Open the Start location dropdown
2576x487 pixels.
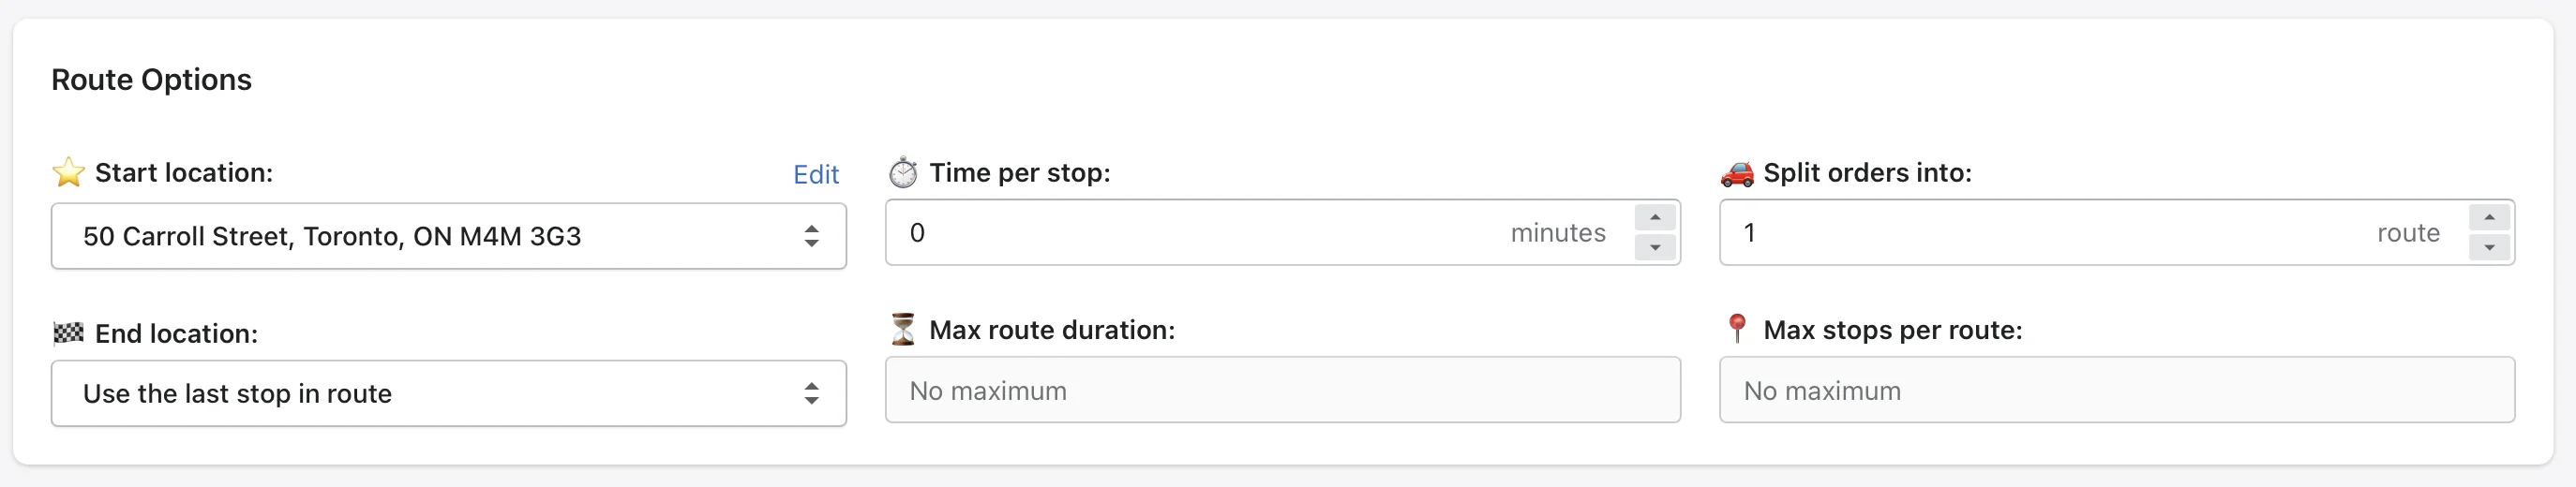[449, 236]
